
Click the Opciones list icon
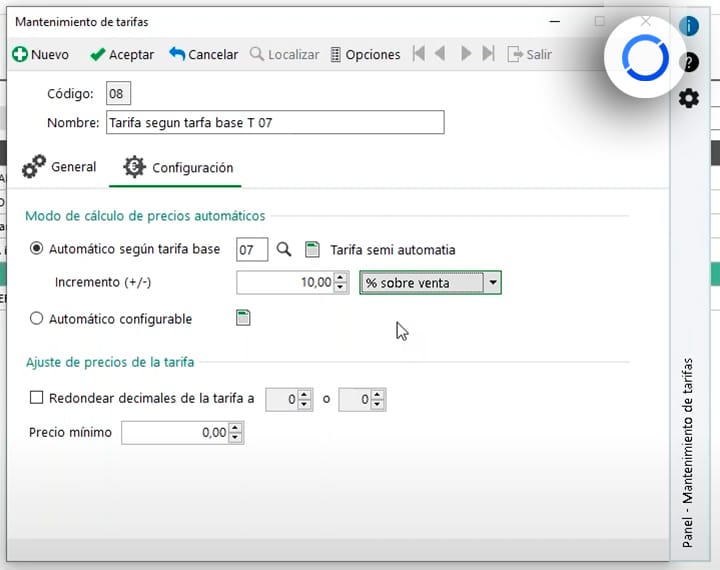tap(336, 54)
